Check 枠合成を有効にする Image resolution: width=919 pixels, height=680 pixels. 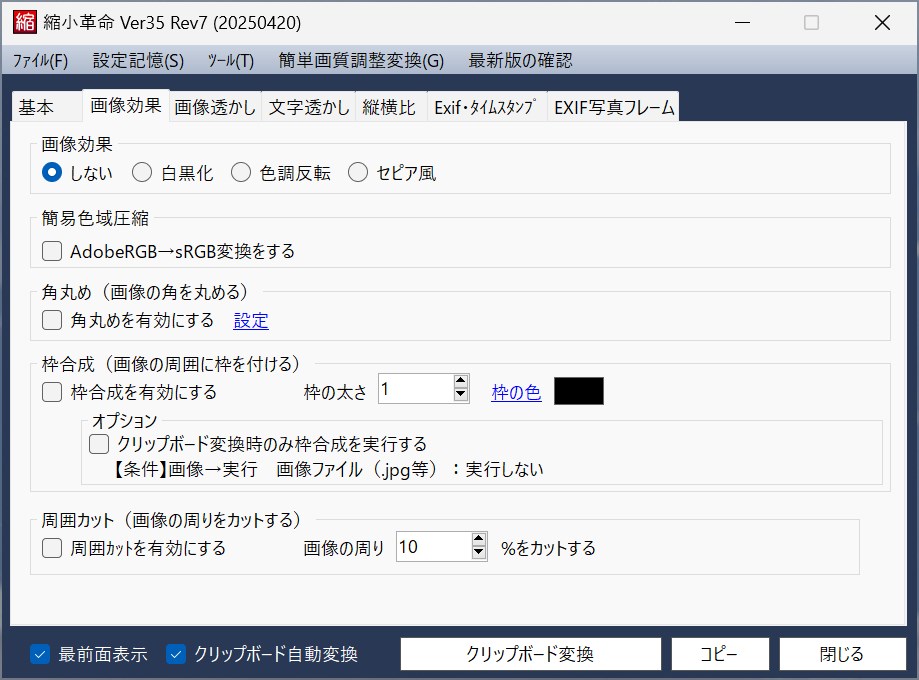[x=52, y=392]
